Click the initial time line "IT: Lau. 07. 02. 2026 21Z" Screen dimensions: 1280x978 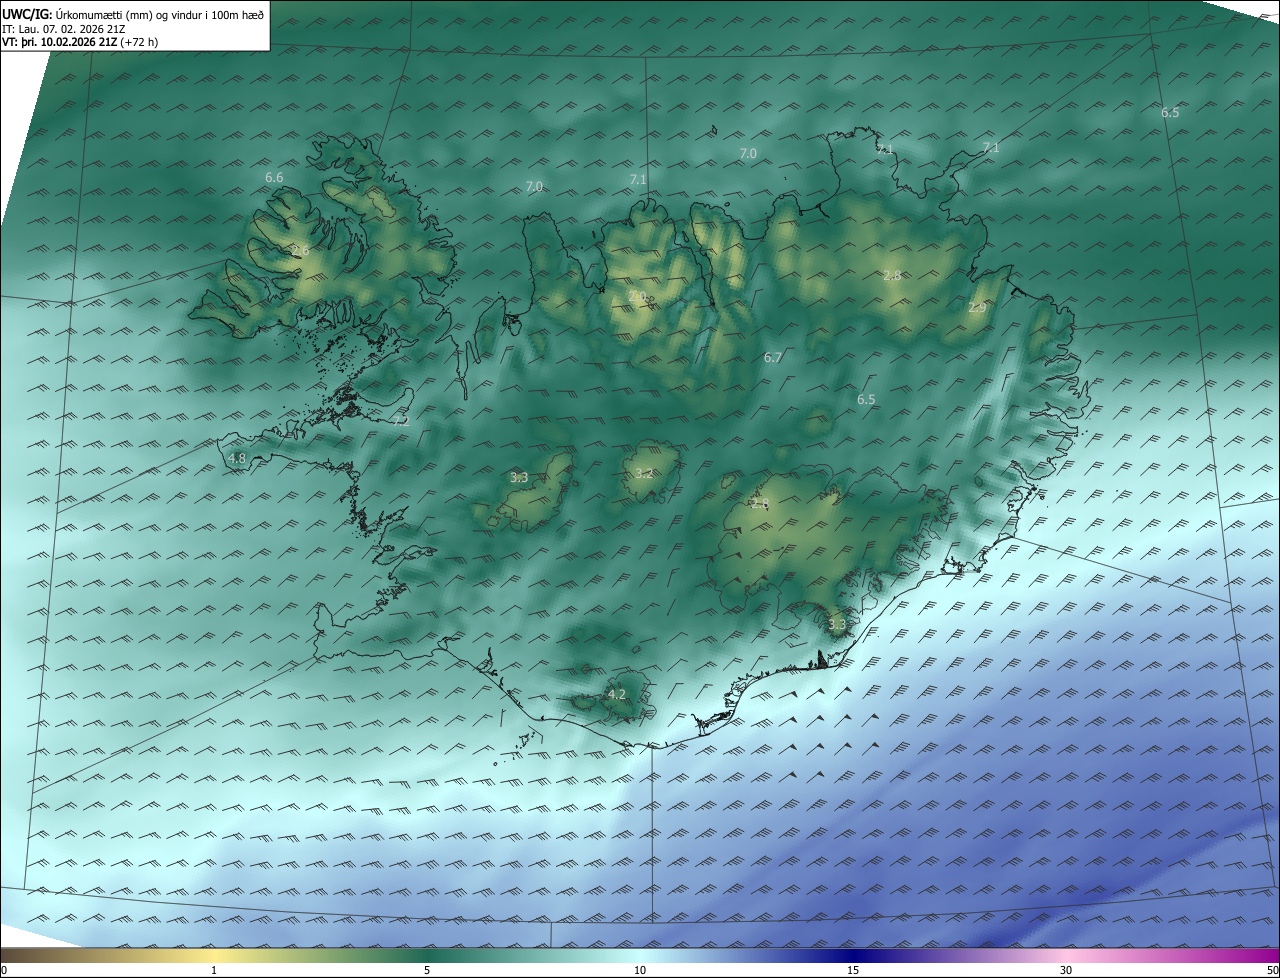[x=63, y=29]
